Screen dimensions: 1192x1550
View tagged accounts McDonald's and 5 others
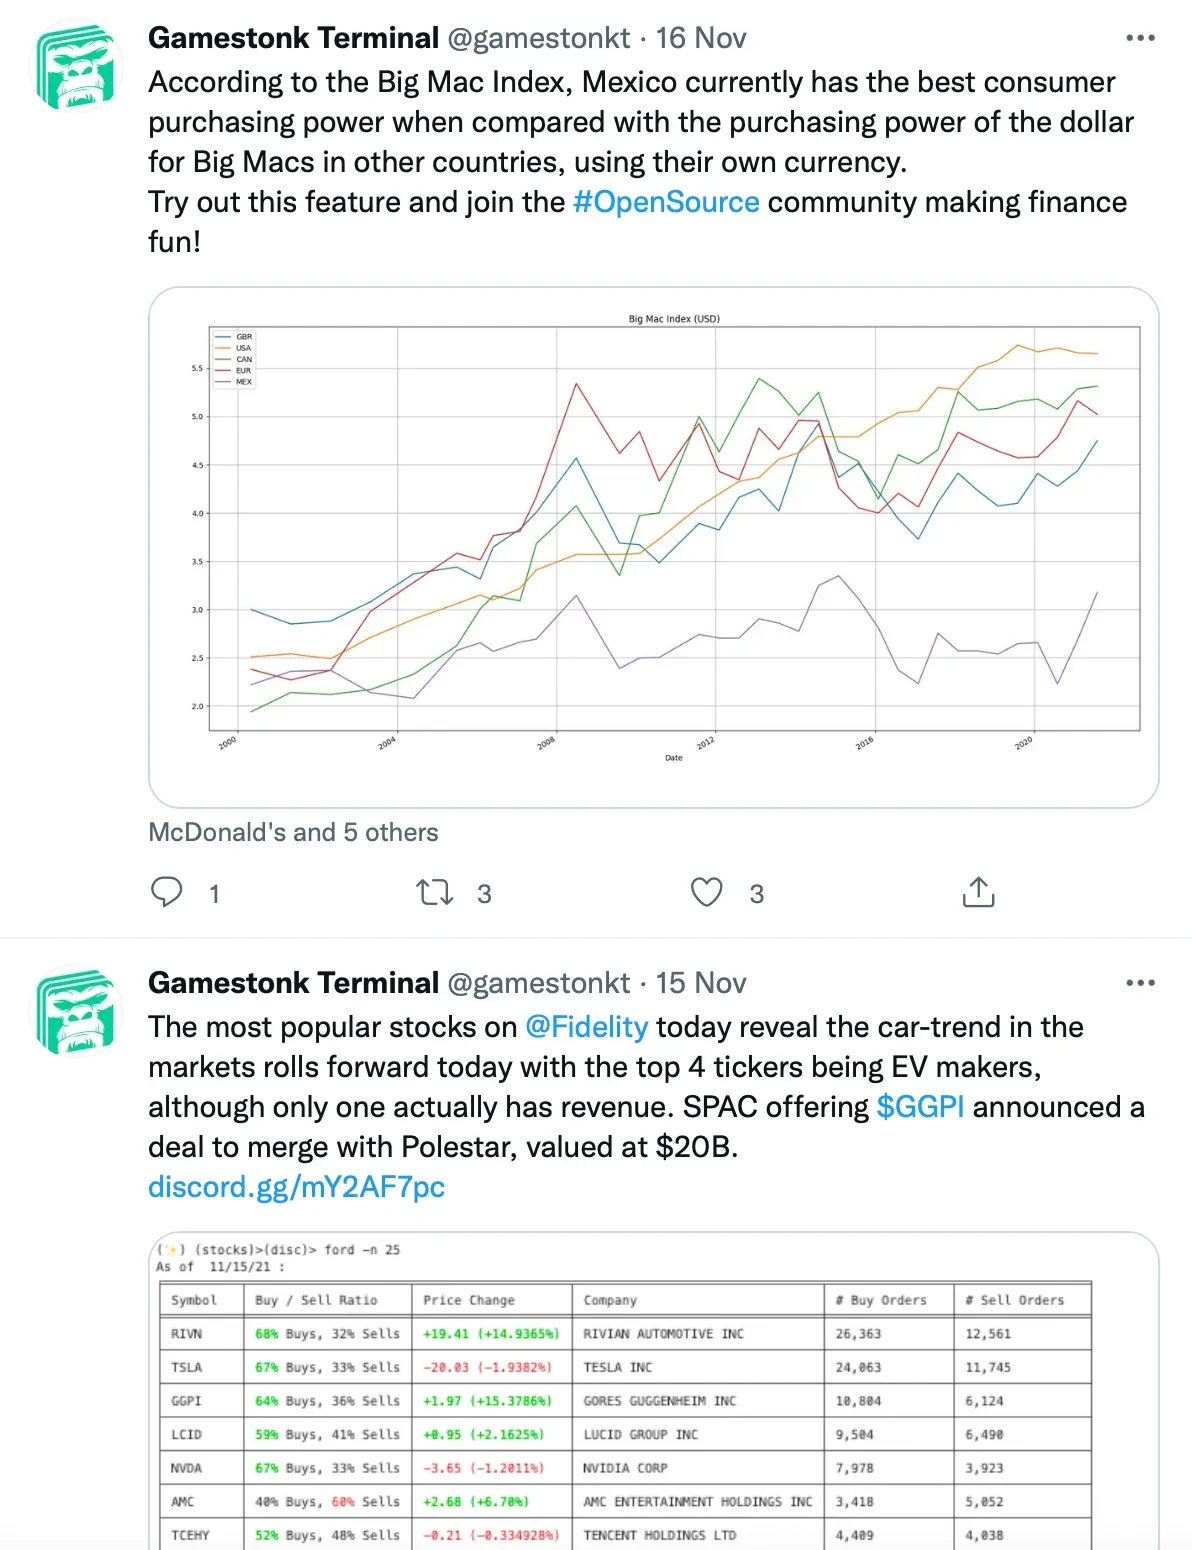[x=293, y=832]
